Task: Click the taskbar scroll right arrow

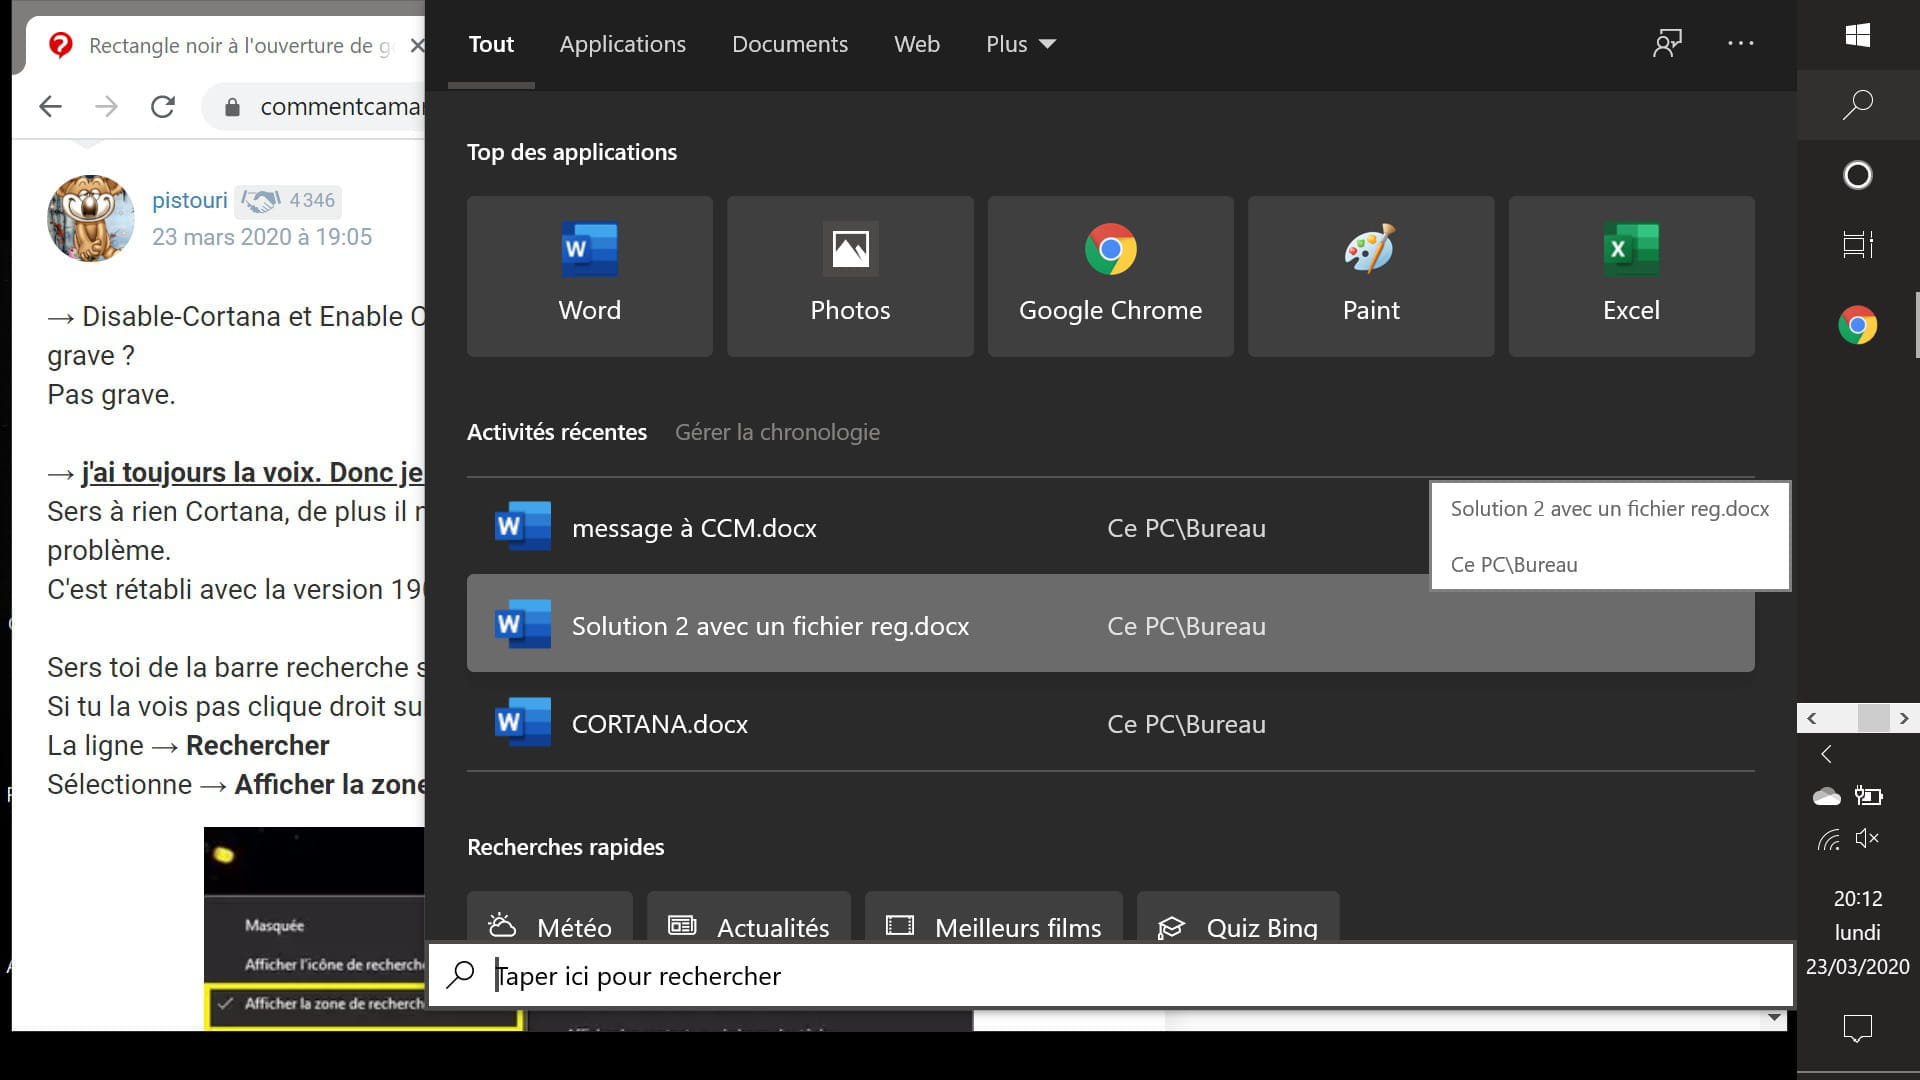Action: coord(1904,718)
